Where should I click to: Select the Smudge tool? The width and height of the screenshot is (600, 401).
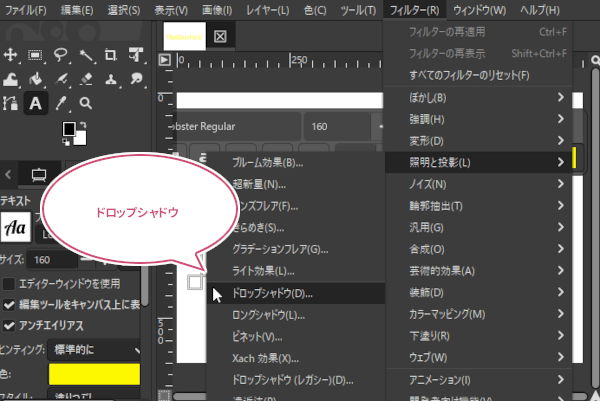click(x=136, y=79)
